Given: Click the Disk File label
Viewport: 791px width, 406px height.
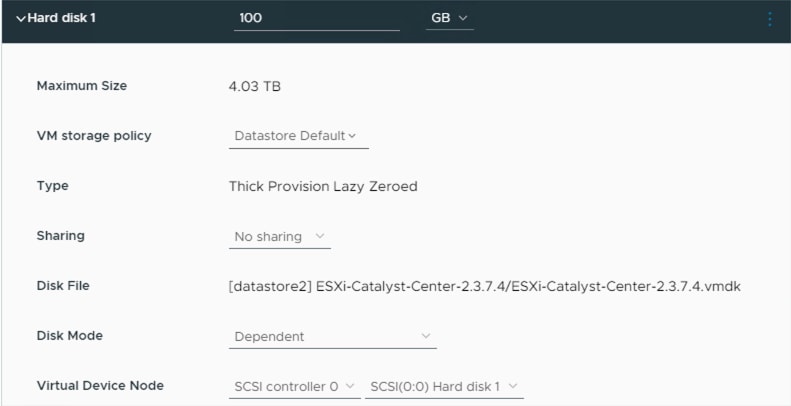Looking at the screenshot, I should 63,285.
